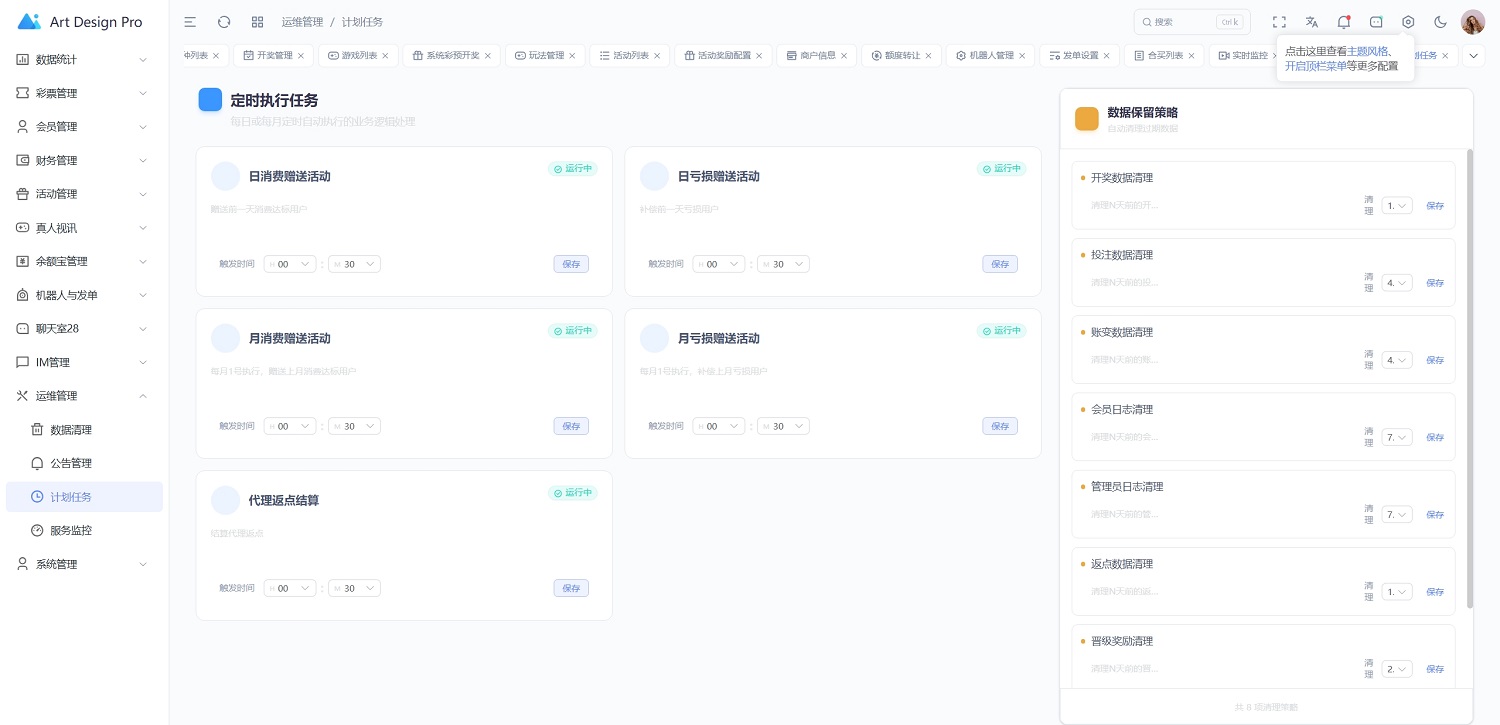Collapse the sidebar with the hamburger icon

190,22
